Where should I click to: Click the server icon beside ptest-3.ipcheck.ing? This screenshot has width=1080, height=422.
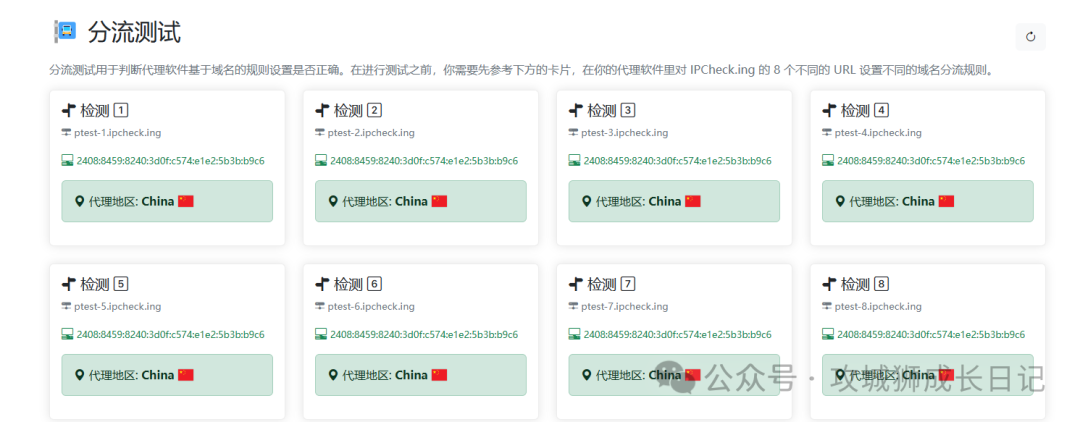pyautogui.click(x=573, y=133)
